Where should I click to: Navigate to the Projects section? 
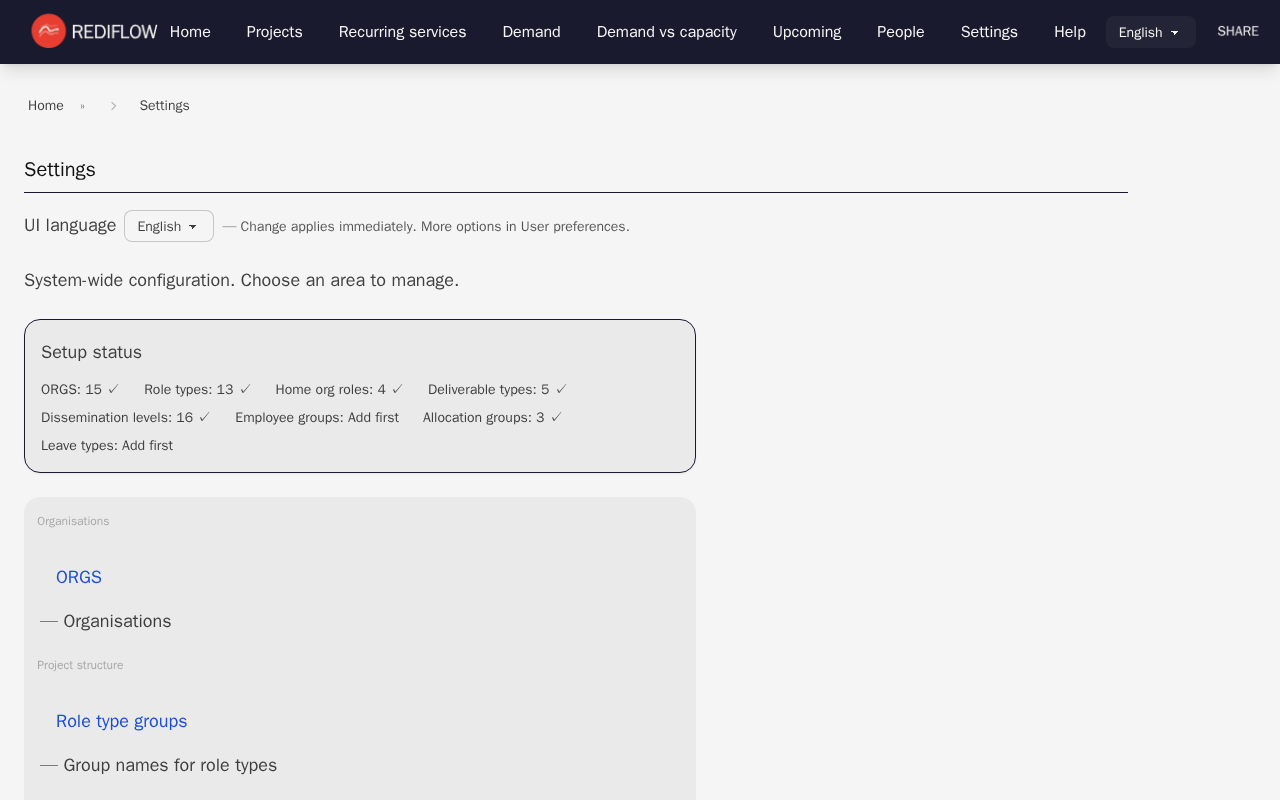click(x=274, y=31)
